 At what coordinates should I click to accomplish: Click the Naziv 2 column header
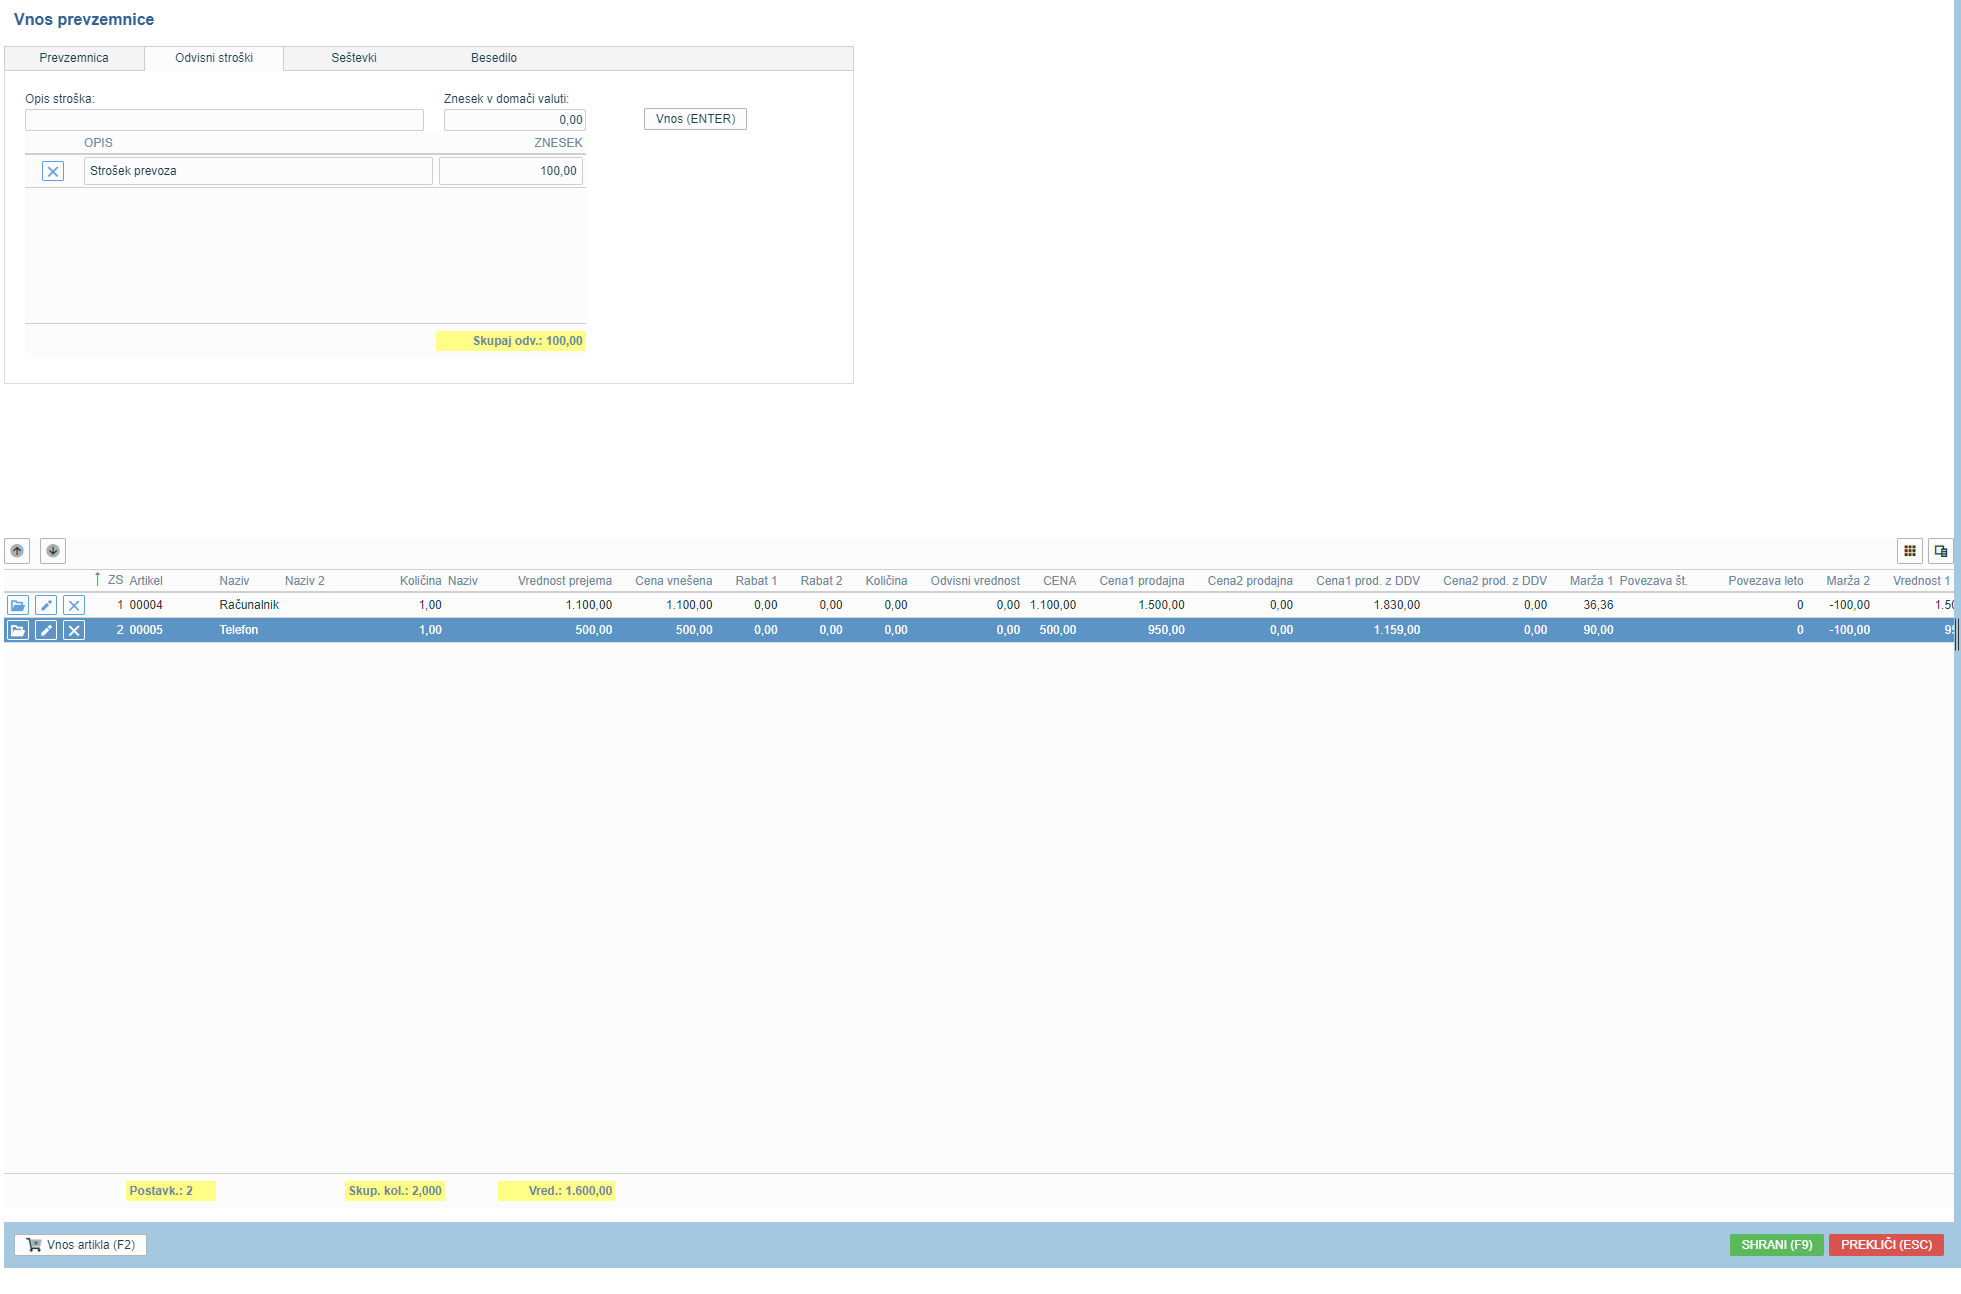(x=305, y=581)
